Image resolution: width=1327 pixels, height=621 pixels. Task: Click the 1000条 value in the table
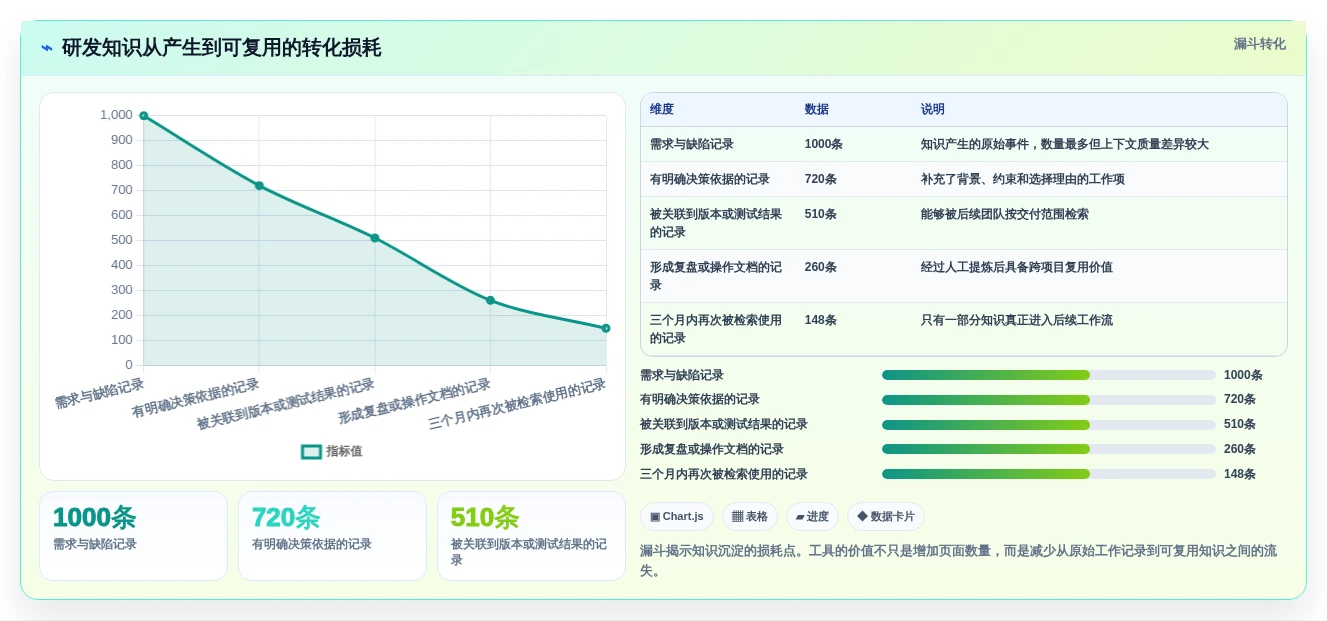coord(824,144)
